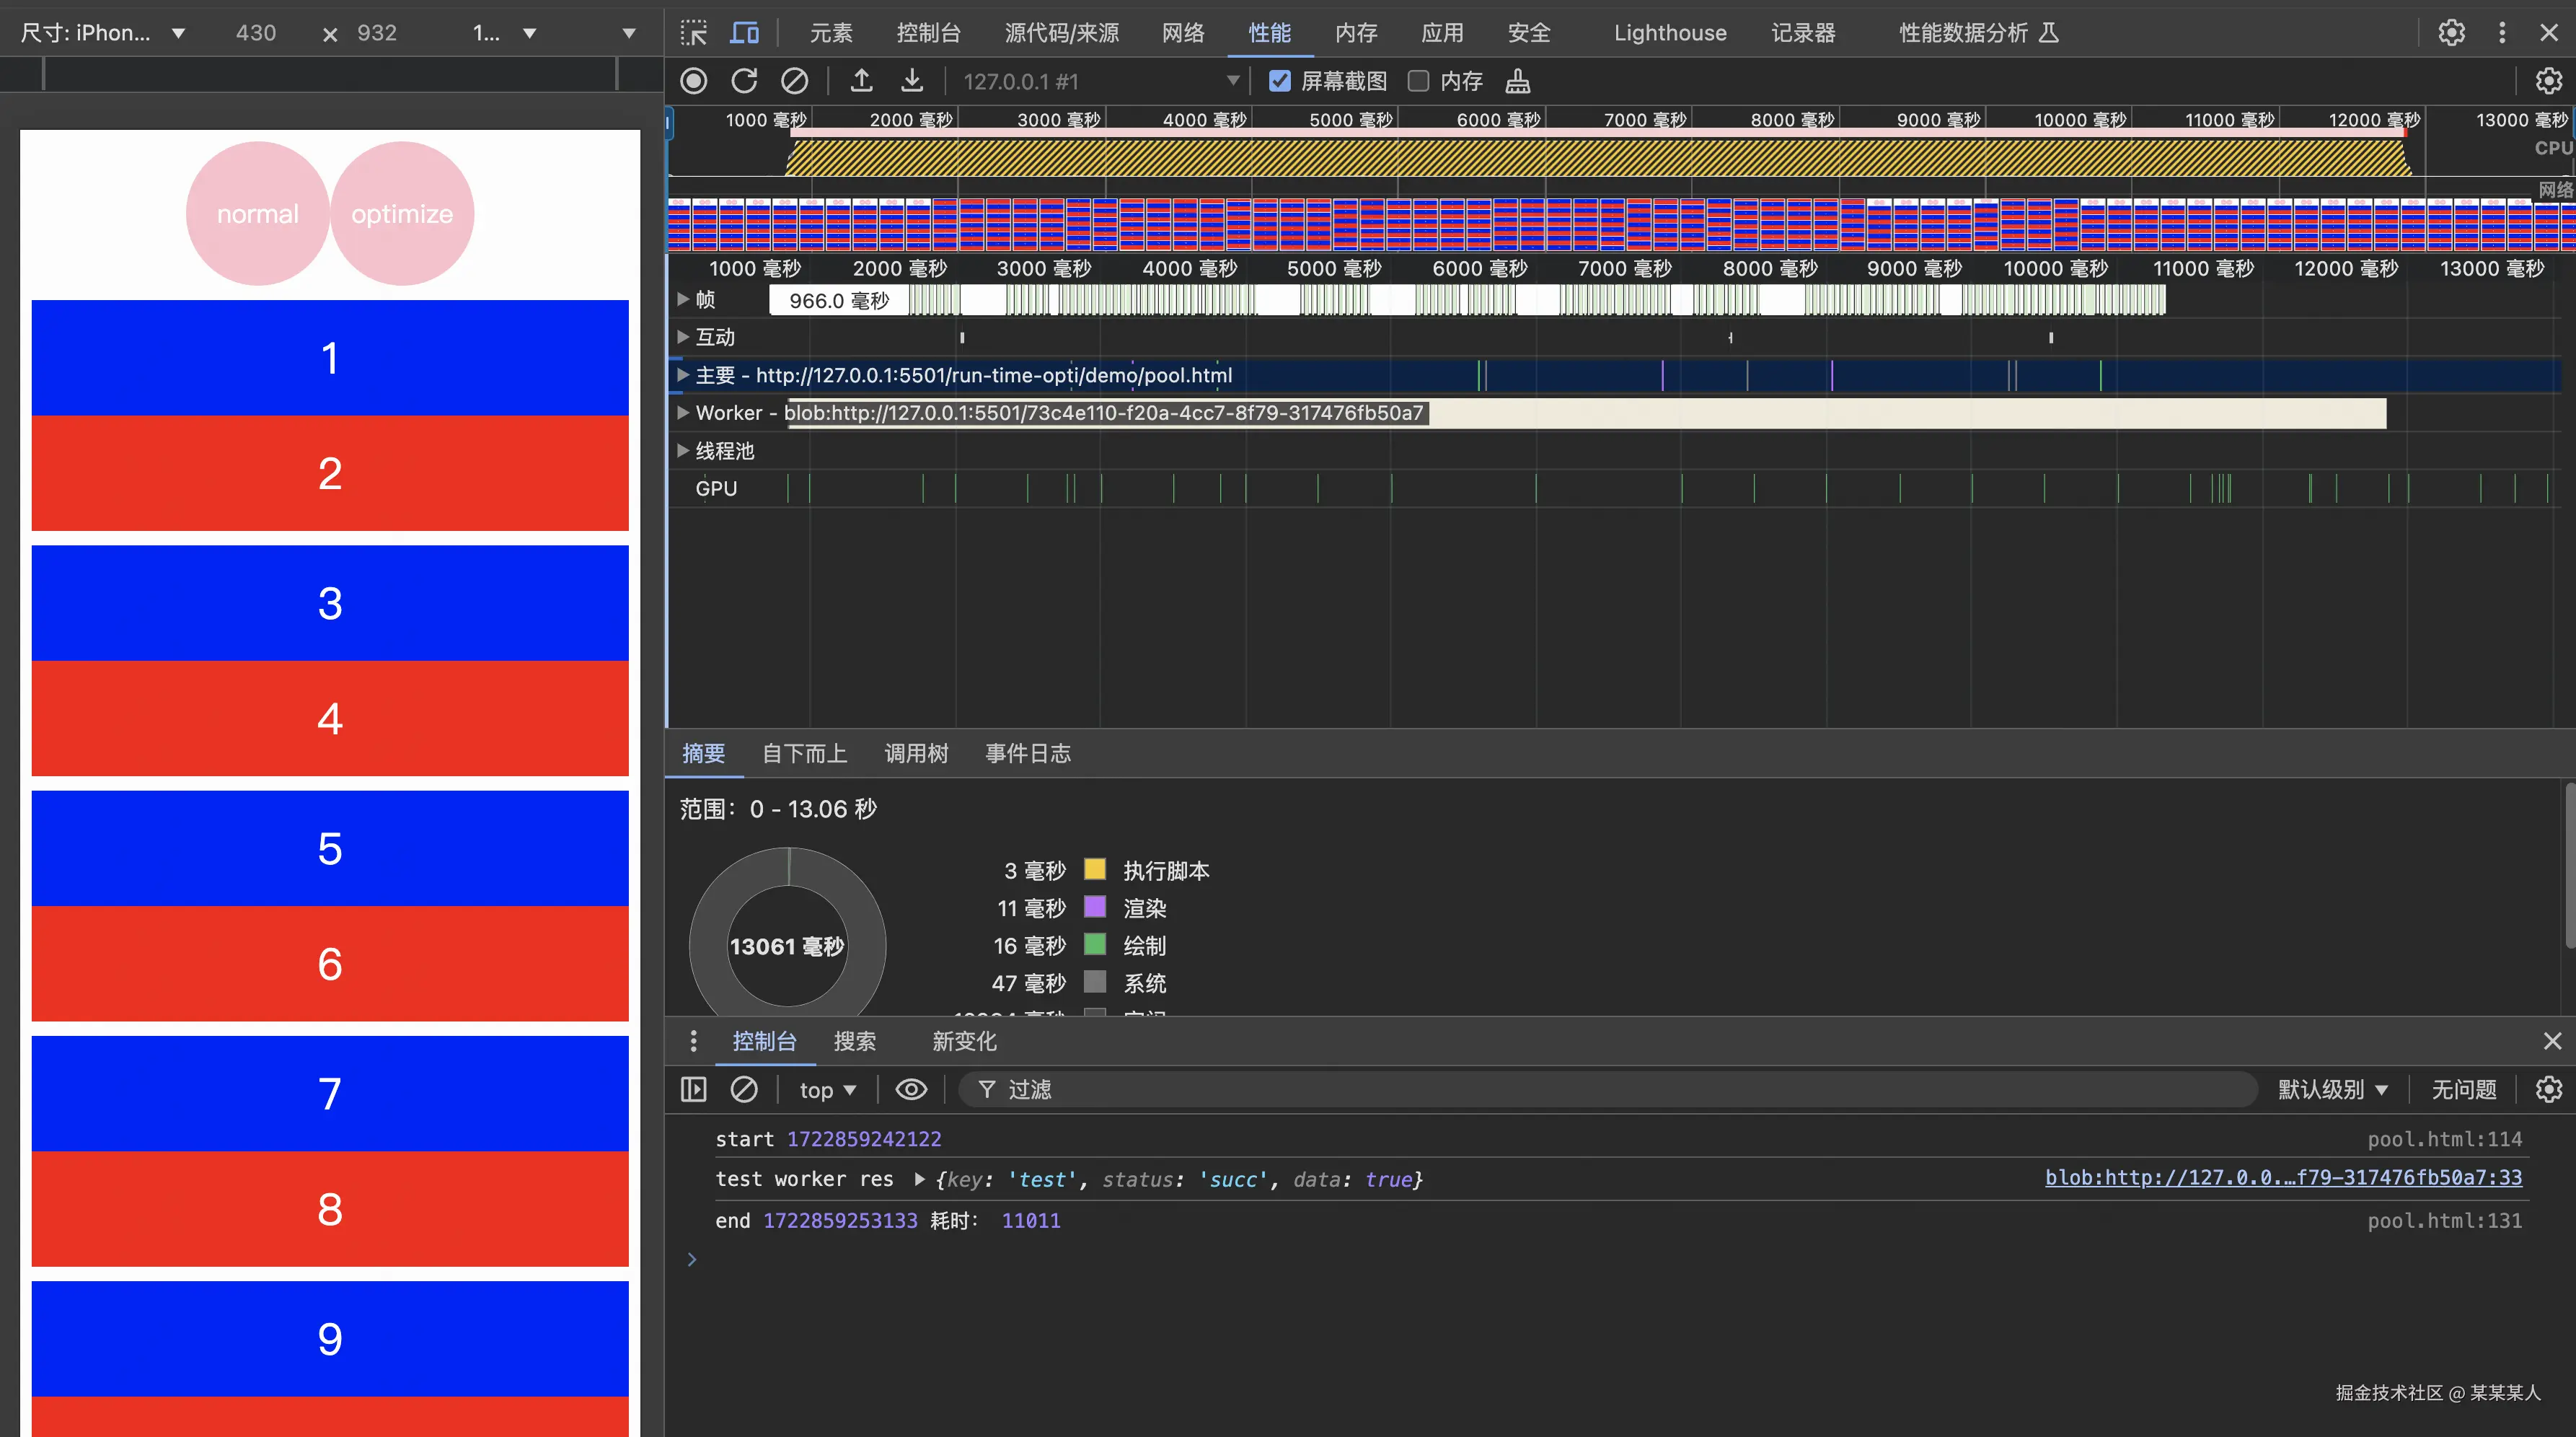Click the download profile icon
The width and height of the screenshot is (2576, 1437).
(911, 81)
